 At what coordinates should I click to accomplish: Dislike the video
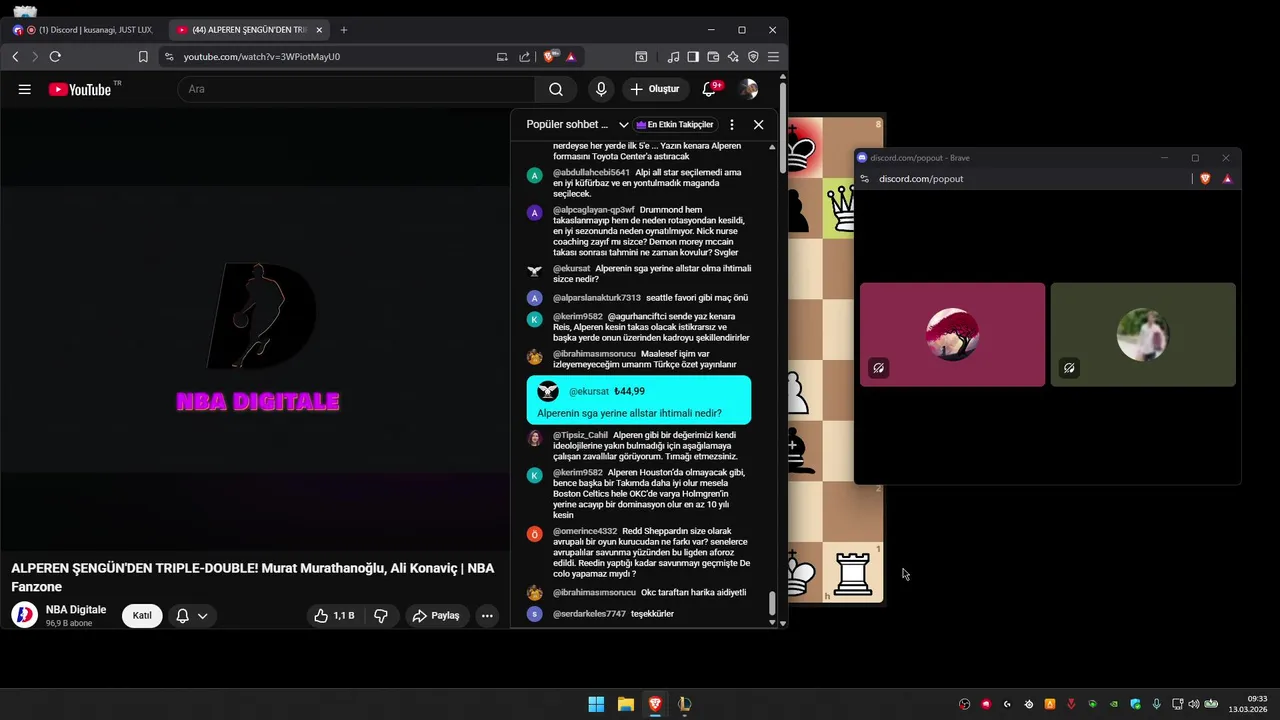point(381,616)
